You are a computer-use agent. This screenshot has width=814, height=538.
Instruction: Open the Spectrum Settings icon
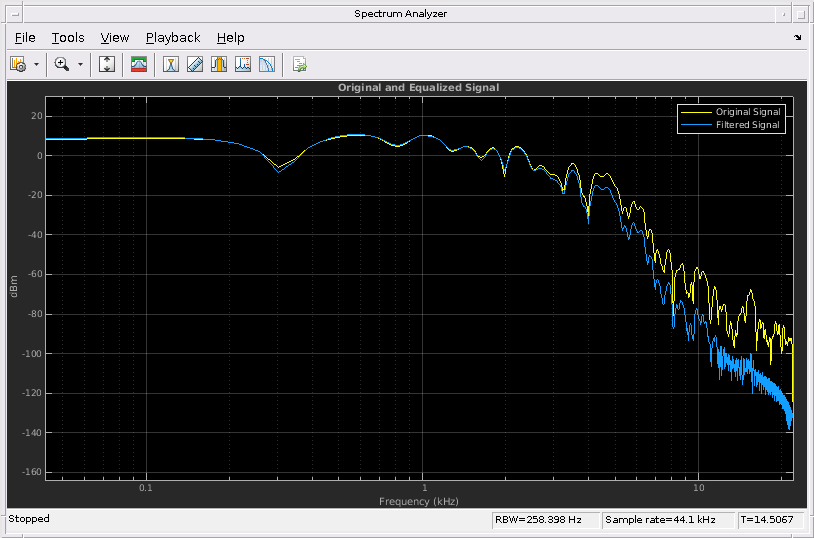coord(18,64)
